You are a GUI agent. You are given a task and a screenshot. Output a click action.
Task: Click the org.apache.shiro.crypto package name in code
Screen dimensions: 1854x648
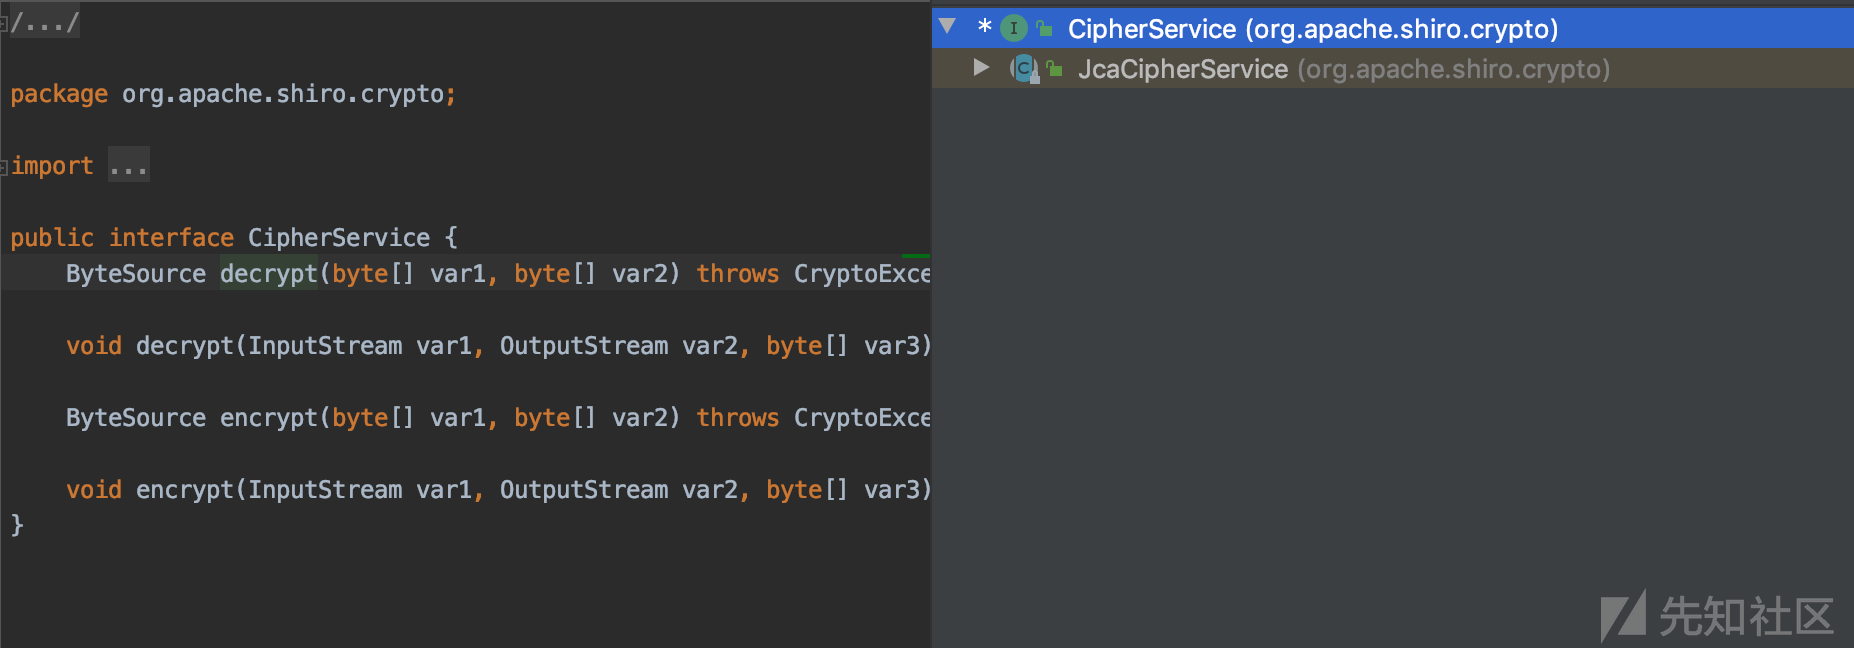(283, 94)
